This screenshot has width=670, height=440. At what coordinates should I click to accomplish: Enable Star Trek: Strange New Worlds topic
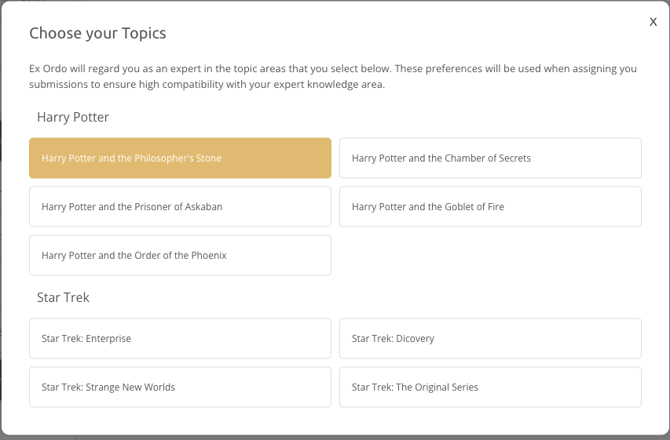click(180, 387)
